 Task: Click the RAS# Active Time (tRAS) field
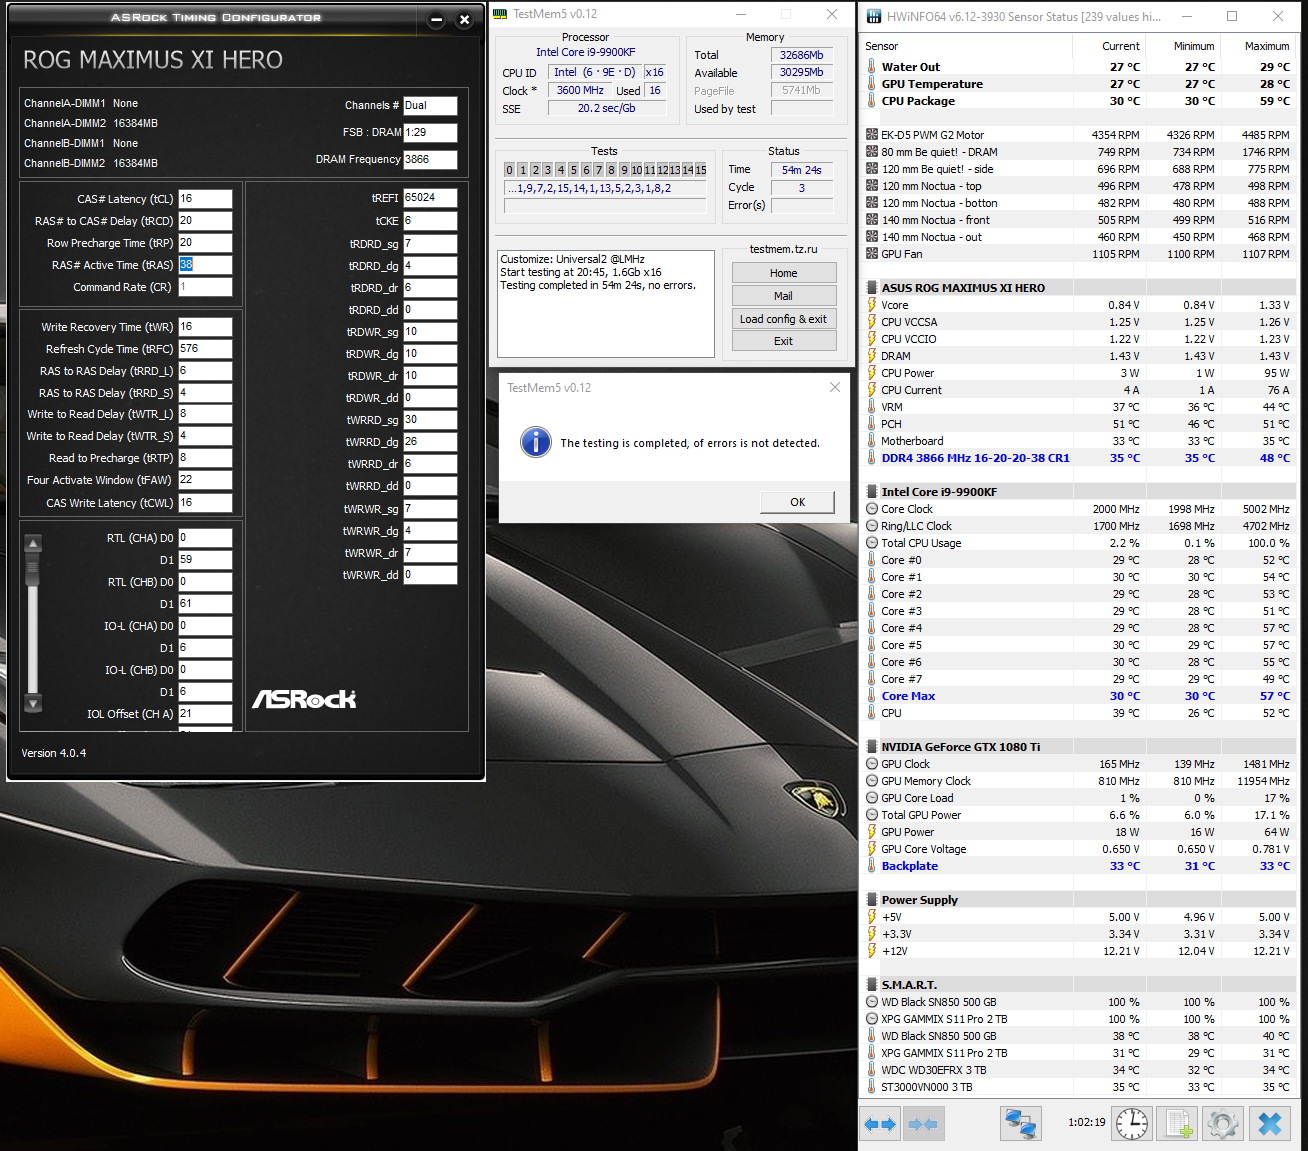tap(205, 265)
